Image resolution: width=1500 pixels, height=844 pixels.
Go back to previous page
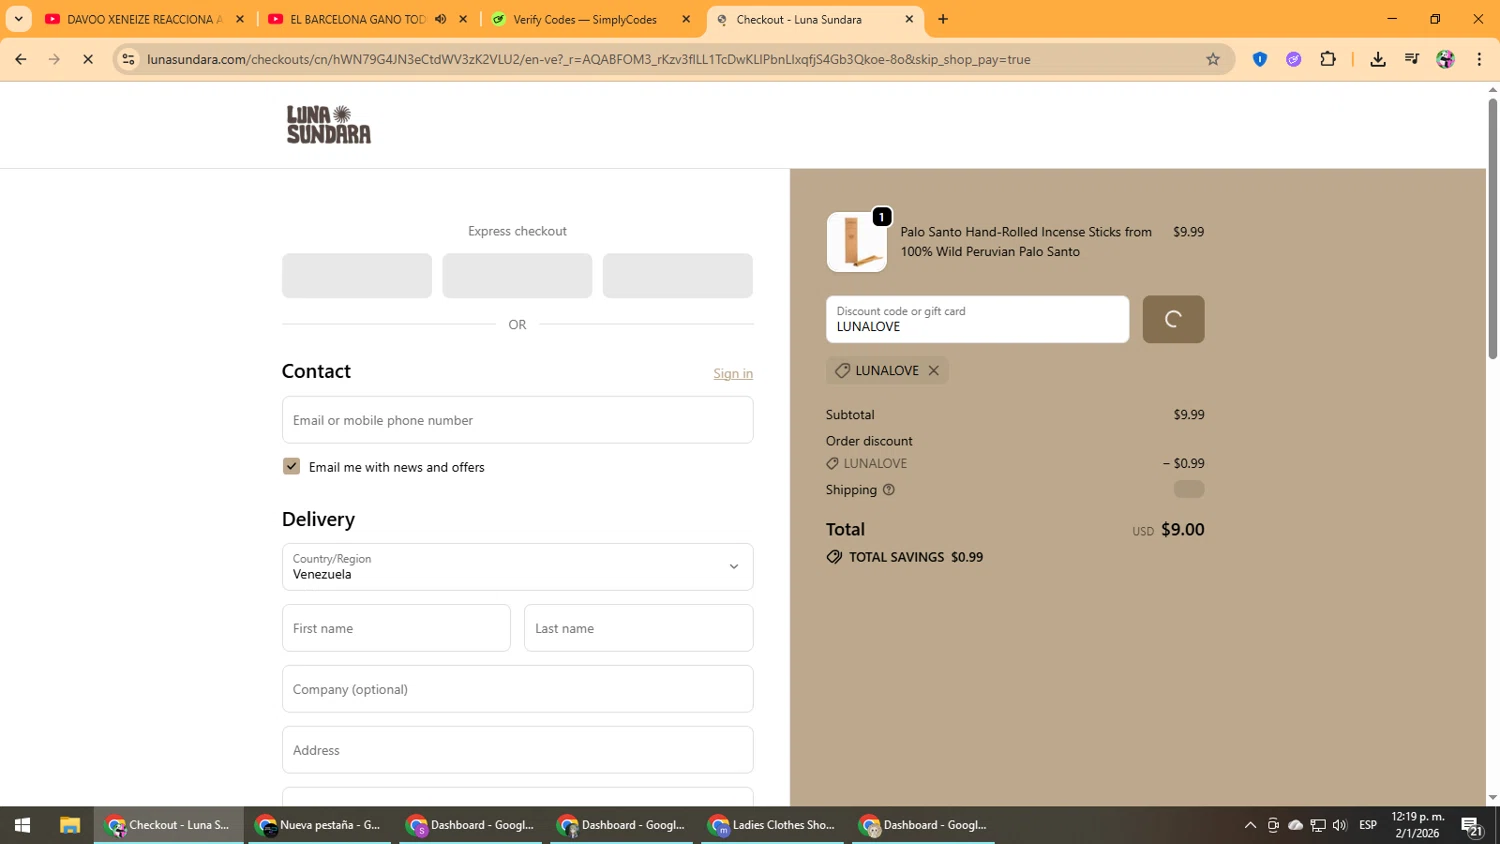21,59
